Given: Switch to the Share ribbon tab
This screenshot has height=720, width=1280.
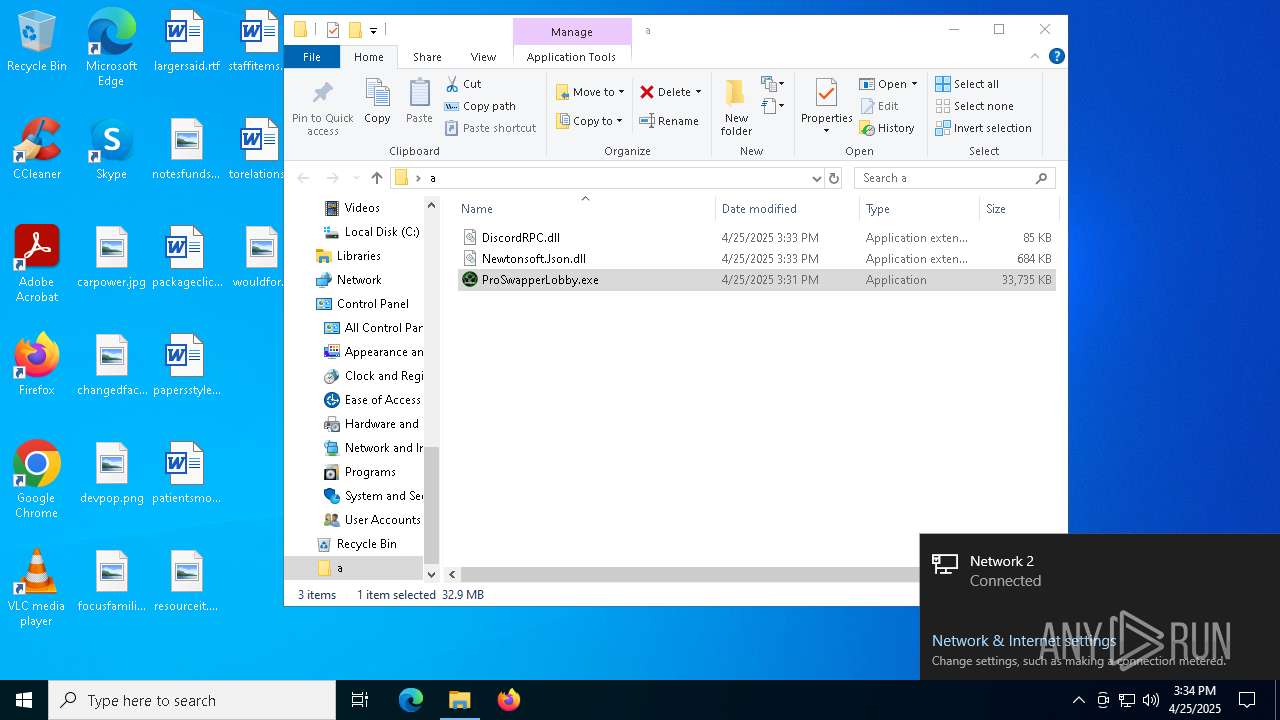Looking at the screenshot, I should pos(427,57).
